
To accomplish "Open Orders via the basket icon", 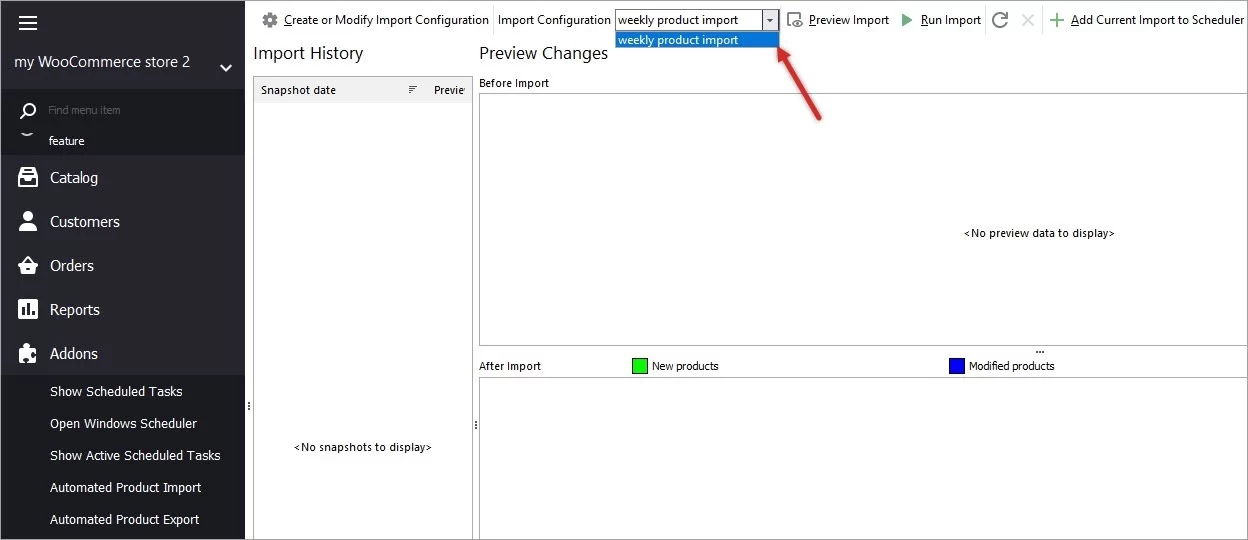I will (x=28, y=266).
